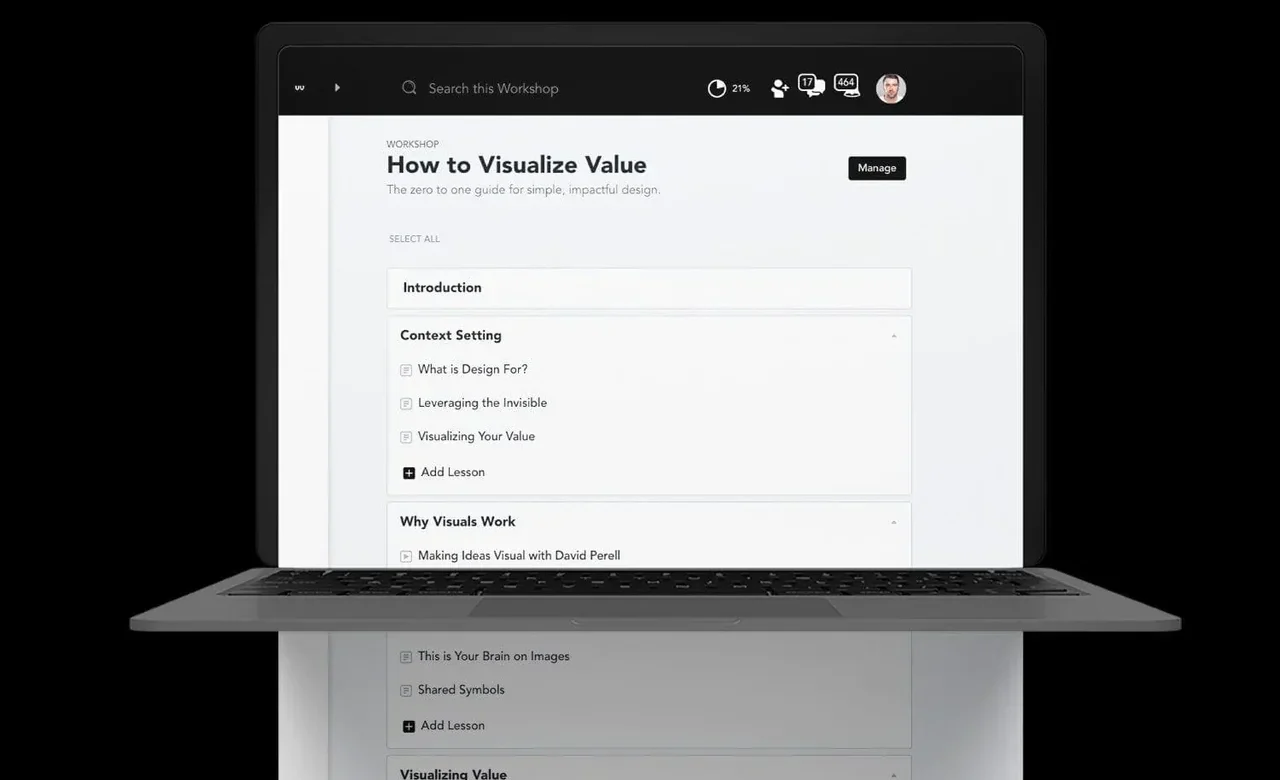Click the document icon beside Shared Symbols
Screen dimensions: 1280x780
(406, 690)
